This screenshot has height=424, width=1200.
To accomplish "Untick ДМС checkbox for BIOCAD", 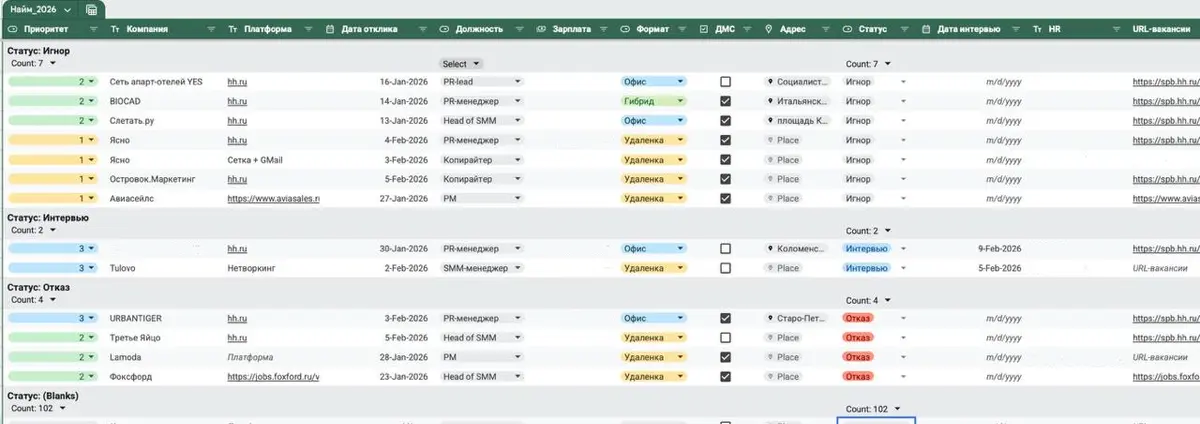I will 725,101.
